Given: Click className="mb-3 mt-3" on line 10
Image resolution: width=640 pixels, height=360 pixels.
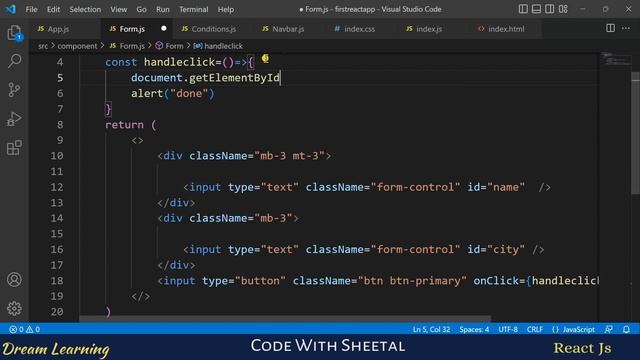Looking at the screenshot, I should coord(257,156).
